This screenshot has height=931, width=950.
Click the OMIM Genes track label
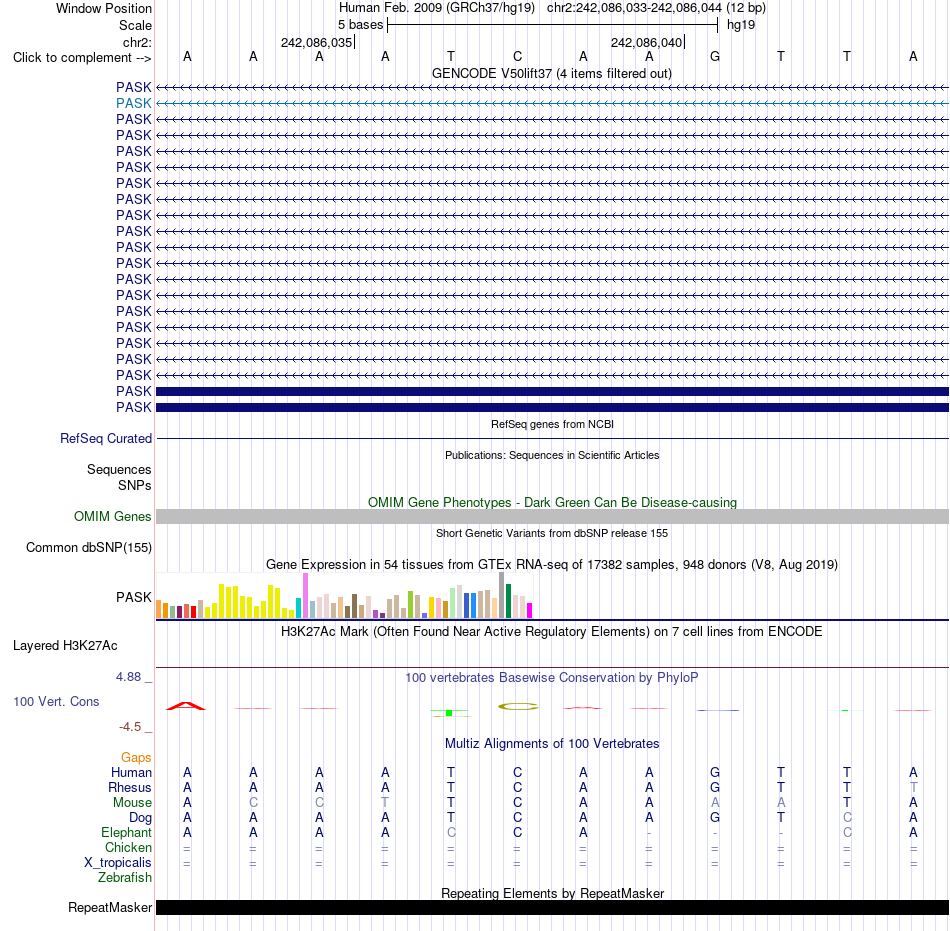pos(112,517)
